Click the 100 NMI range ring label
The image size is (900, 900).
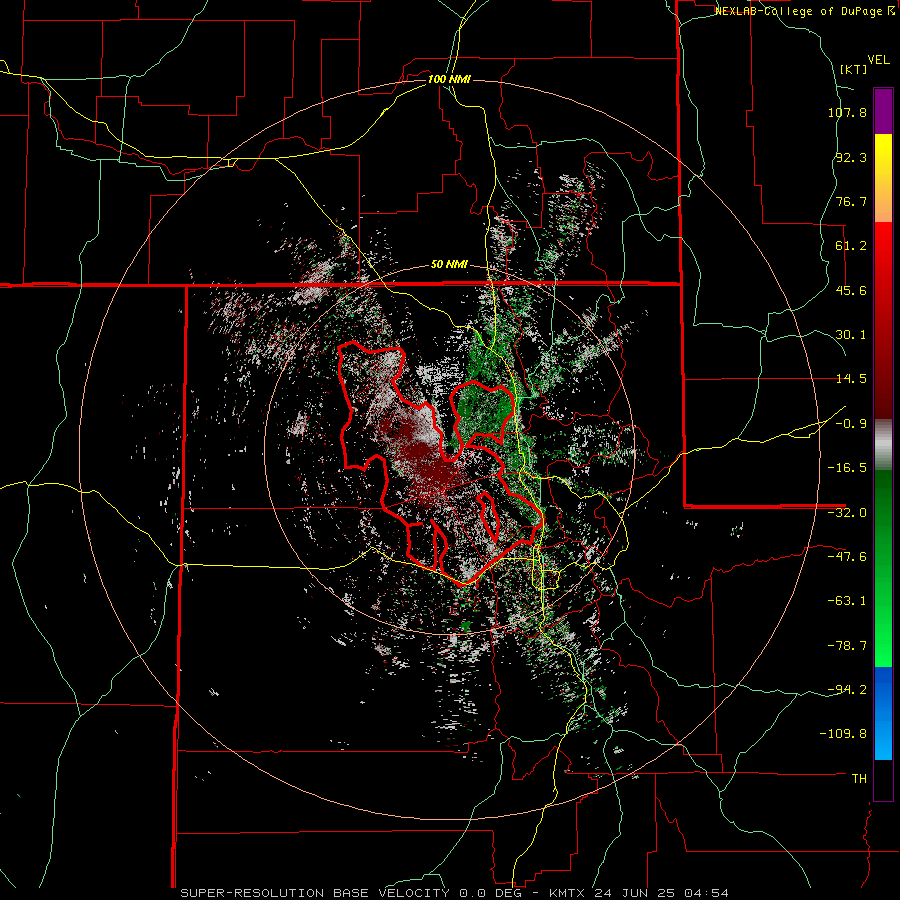coord(449,79)
